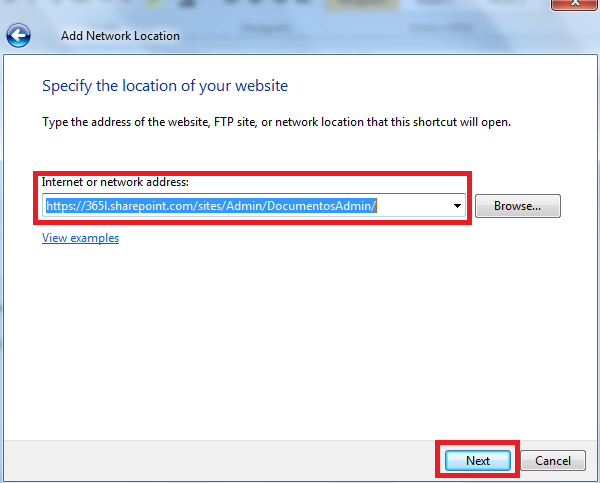
Task: Focus the Internet or network address field
Action: click(250, 206)
